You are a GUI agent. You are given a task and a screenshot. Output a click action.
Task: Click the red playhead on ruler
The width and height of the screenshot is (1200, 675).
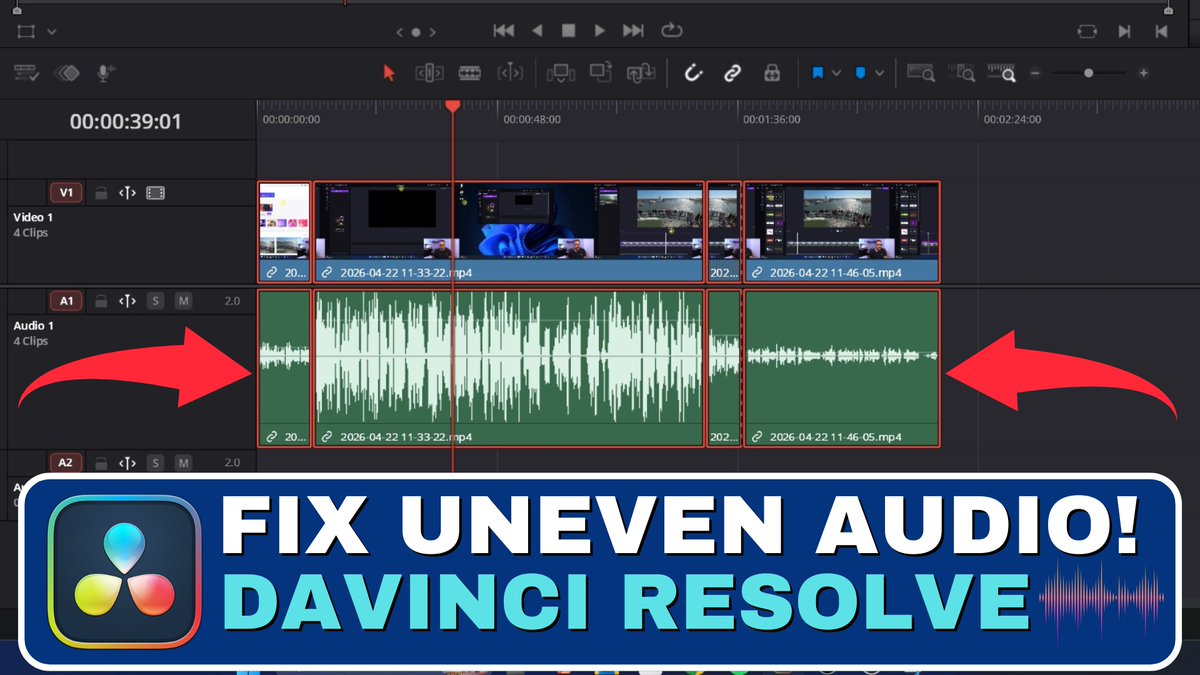(452, 105)
